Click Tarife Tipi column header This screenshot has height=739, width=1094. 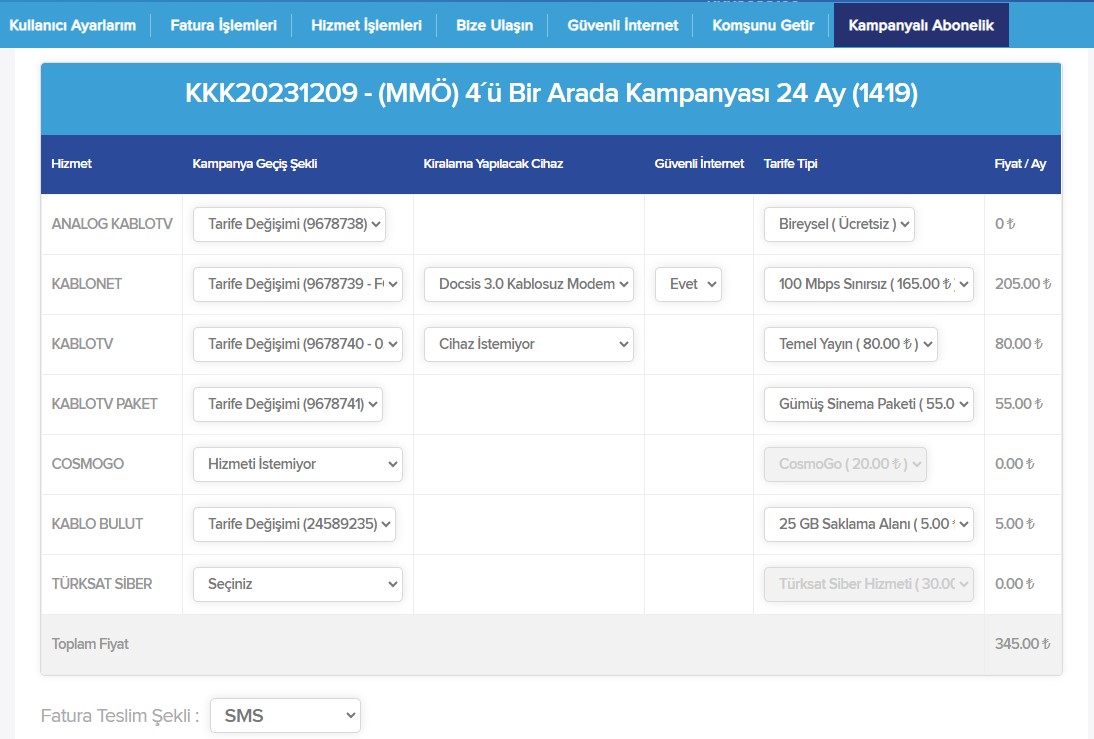(x=790, y=163)
